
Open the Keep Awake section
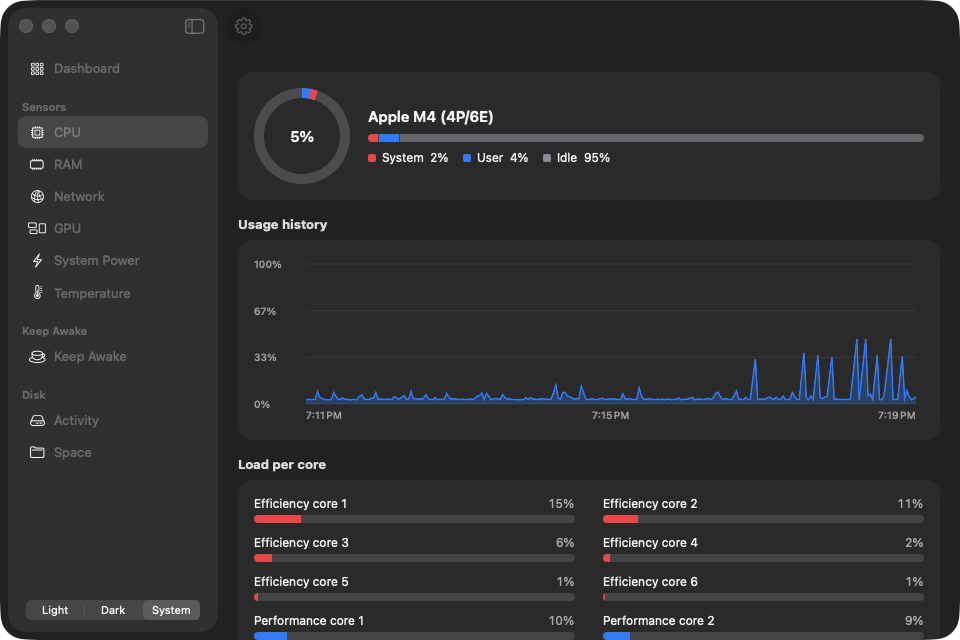click(113, 356)
